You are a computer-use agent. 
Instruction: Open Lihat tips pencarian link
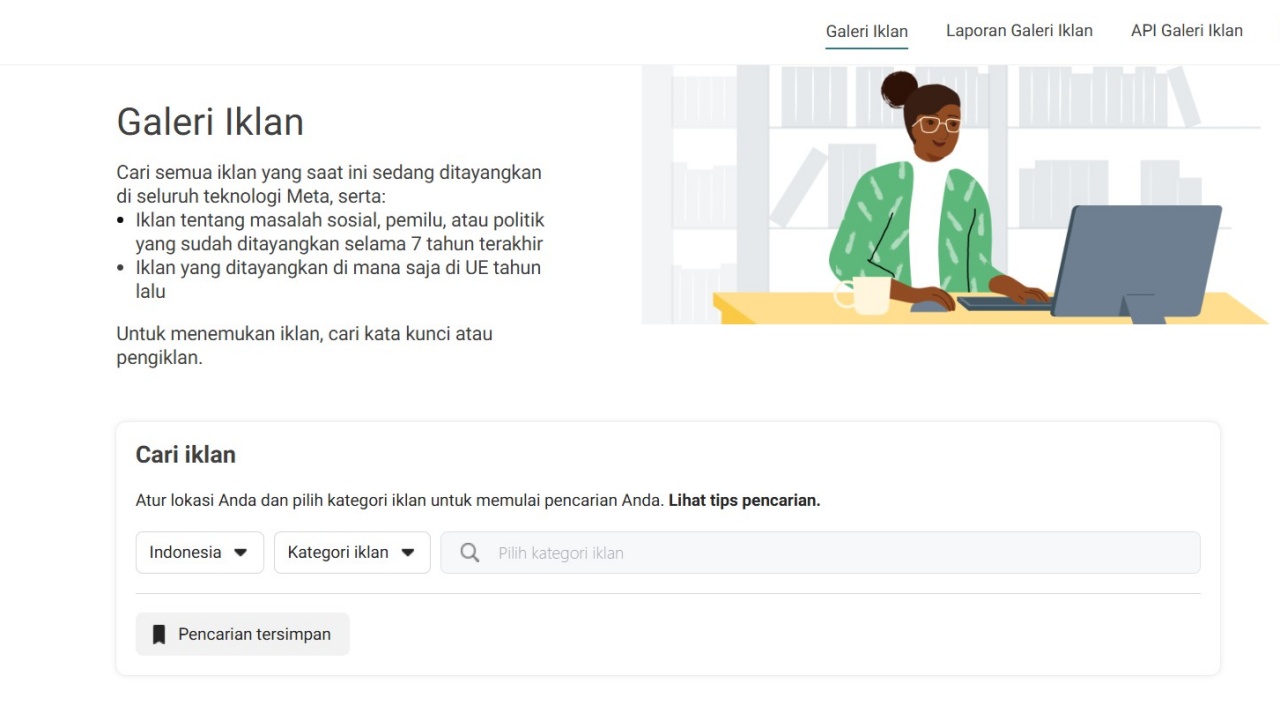tap(743, 500)
